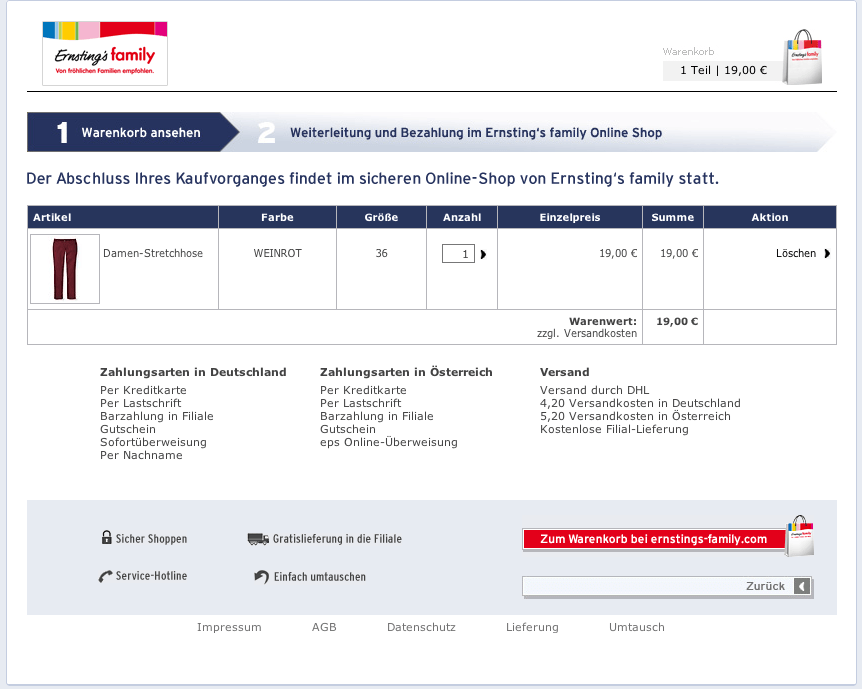Open the Umtausch footer link
862x689 pixels.
(636, 627)
